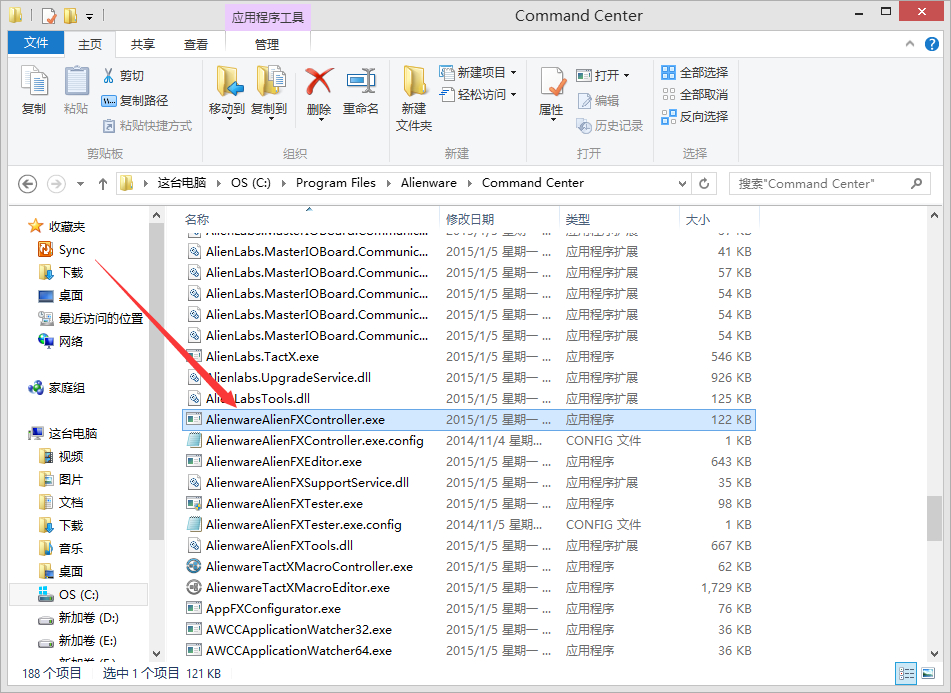This screenshot has width=951, height=693.
Task: Sort by 修改日期 (Date modified) header
Action: click(500, 219)
